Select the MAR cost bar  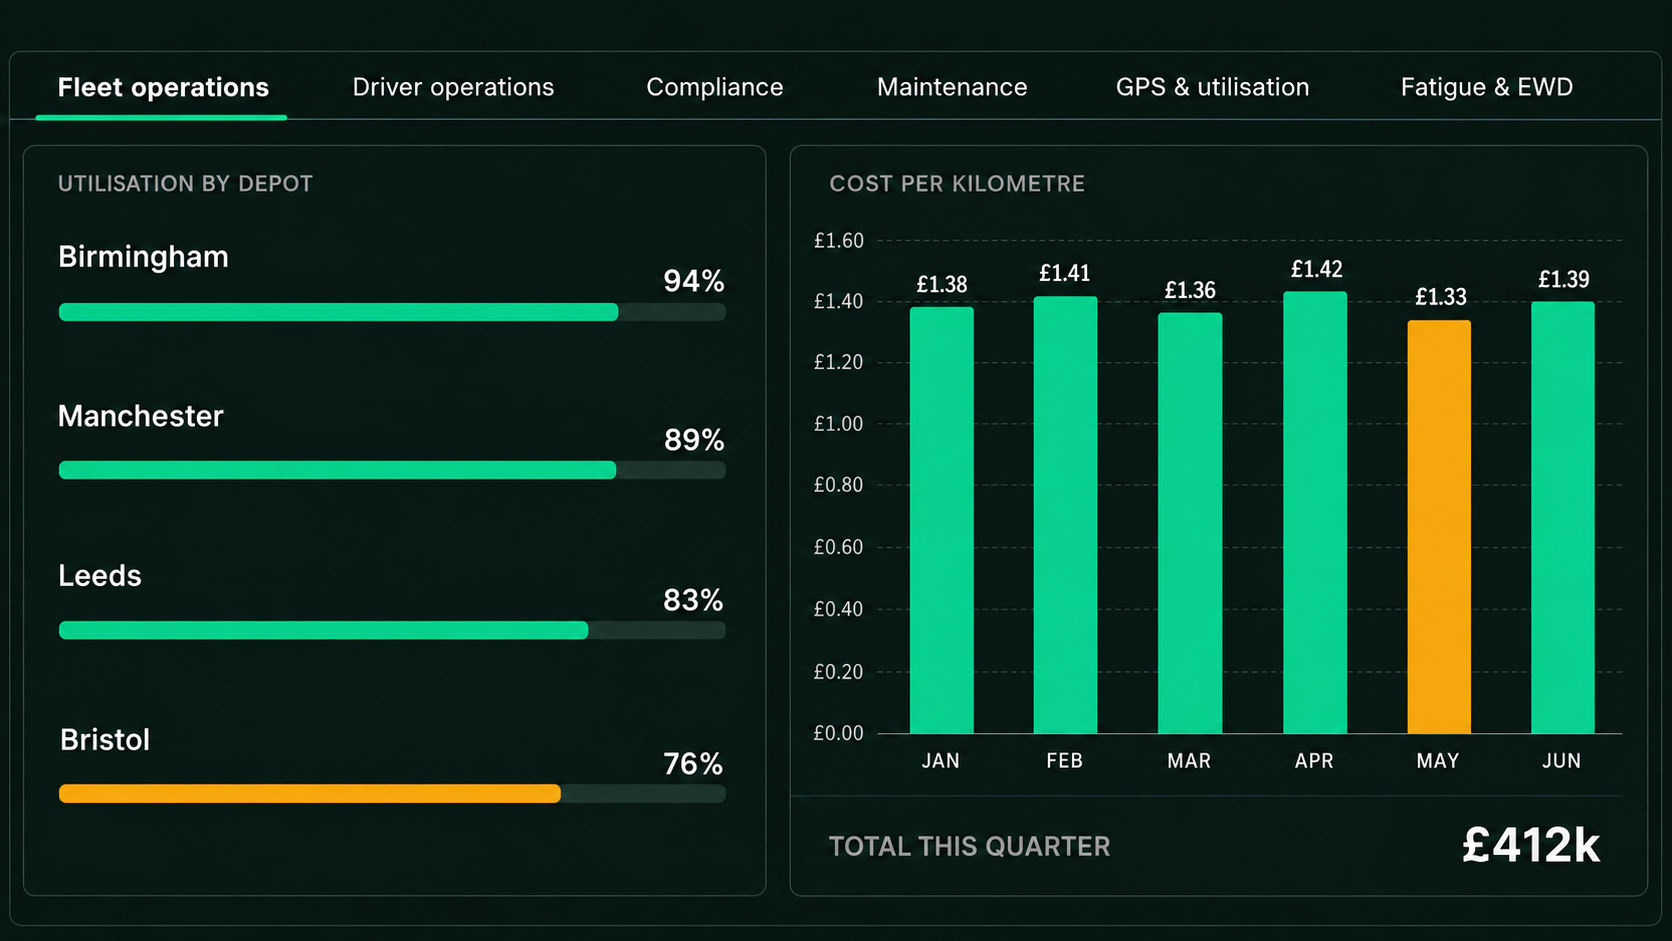(1190, 523)
